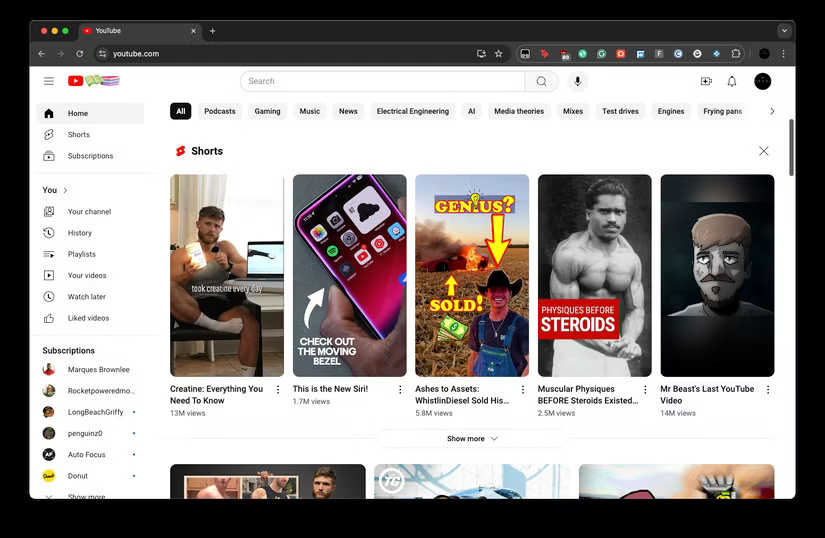The height and width of the screenshot is (538, 825).
Task: Dismiss the Shorts shelf
Action: click(763, 151)
